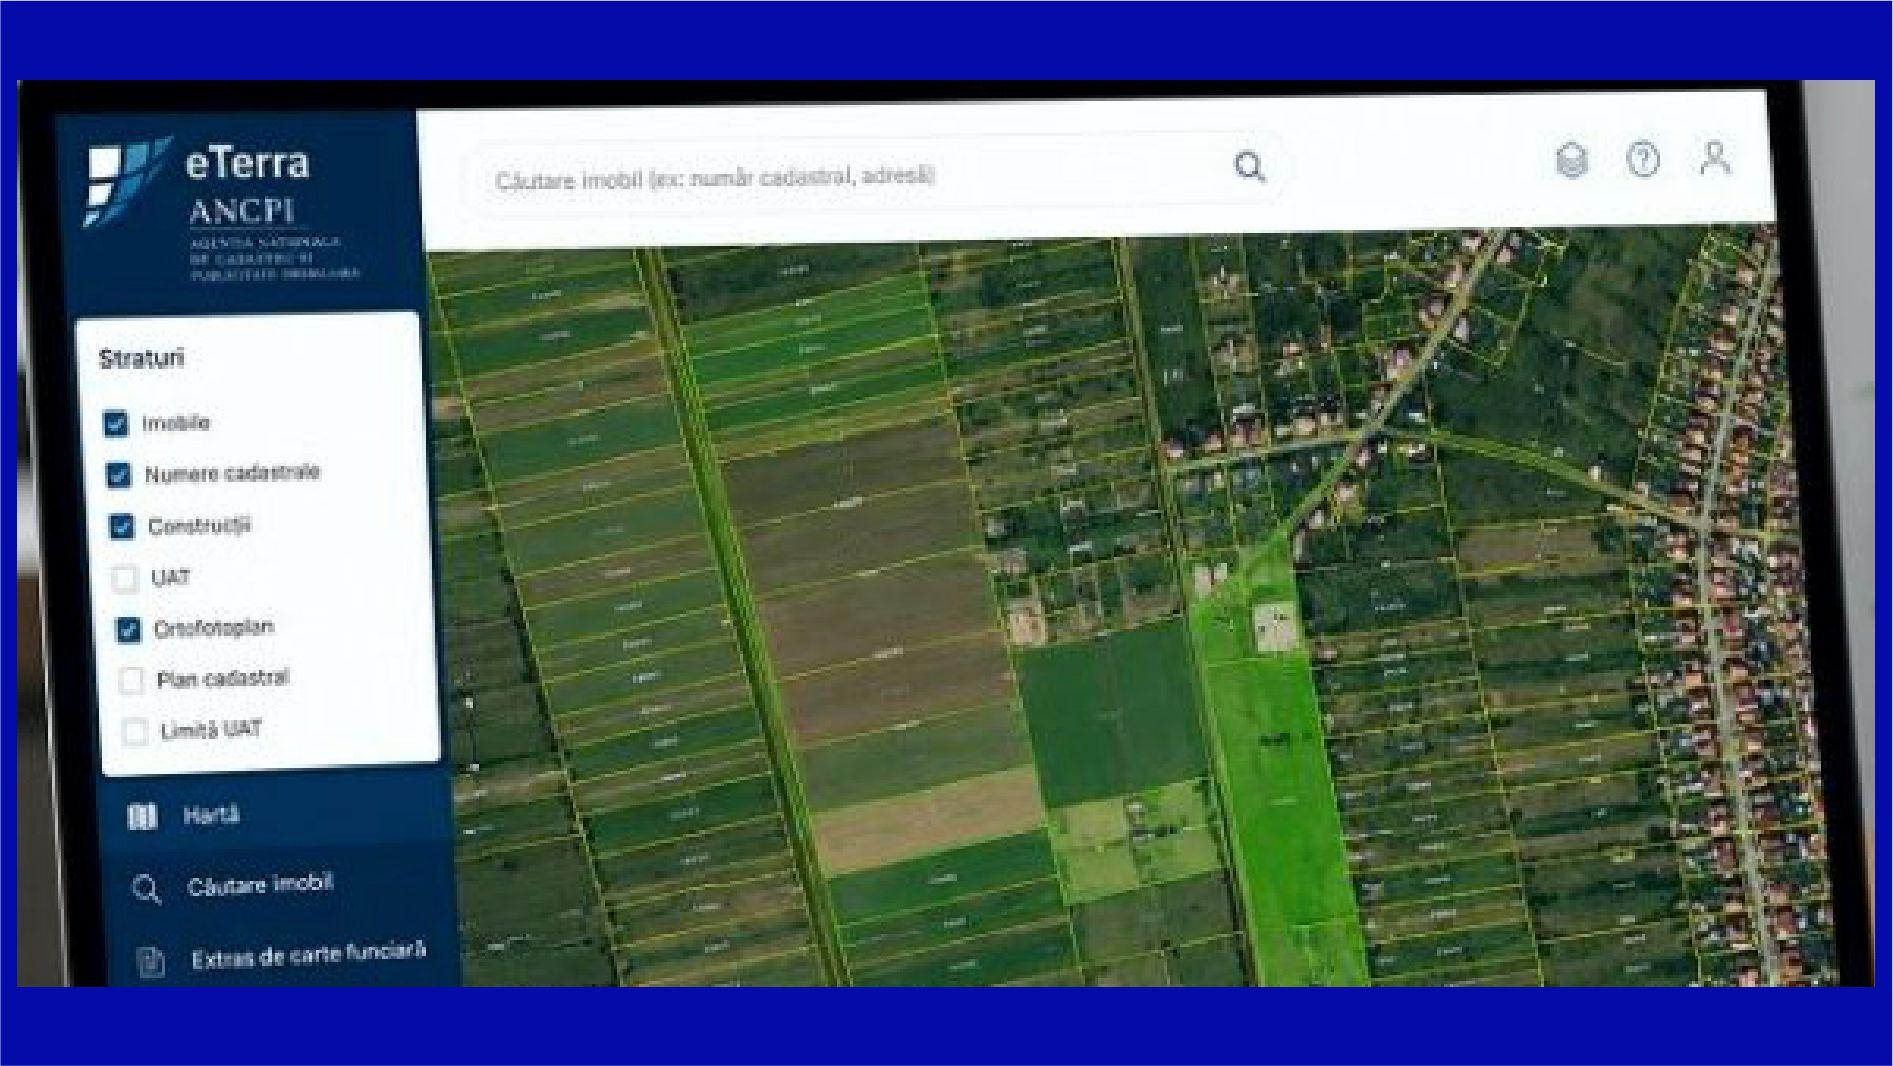
Task: Enable the Limită UAT checkbox
Action: (134, 731)
